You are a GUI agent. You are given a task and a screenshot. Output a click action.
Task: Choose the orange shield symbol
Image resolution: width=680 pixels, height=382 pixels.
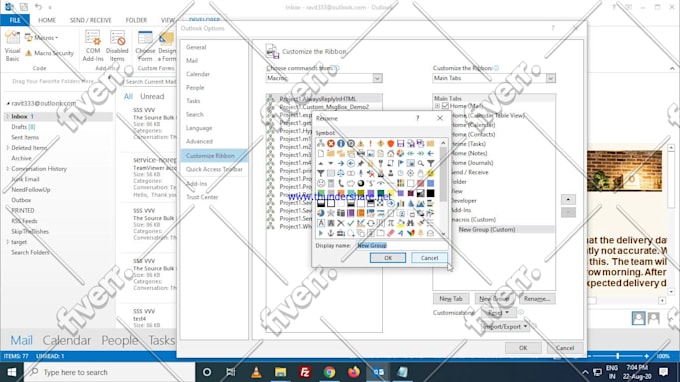(391, 144)
